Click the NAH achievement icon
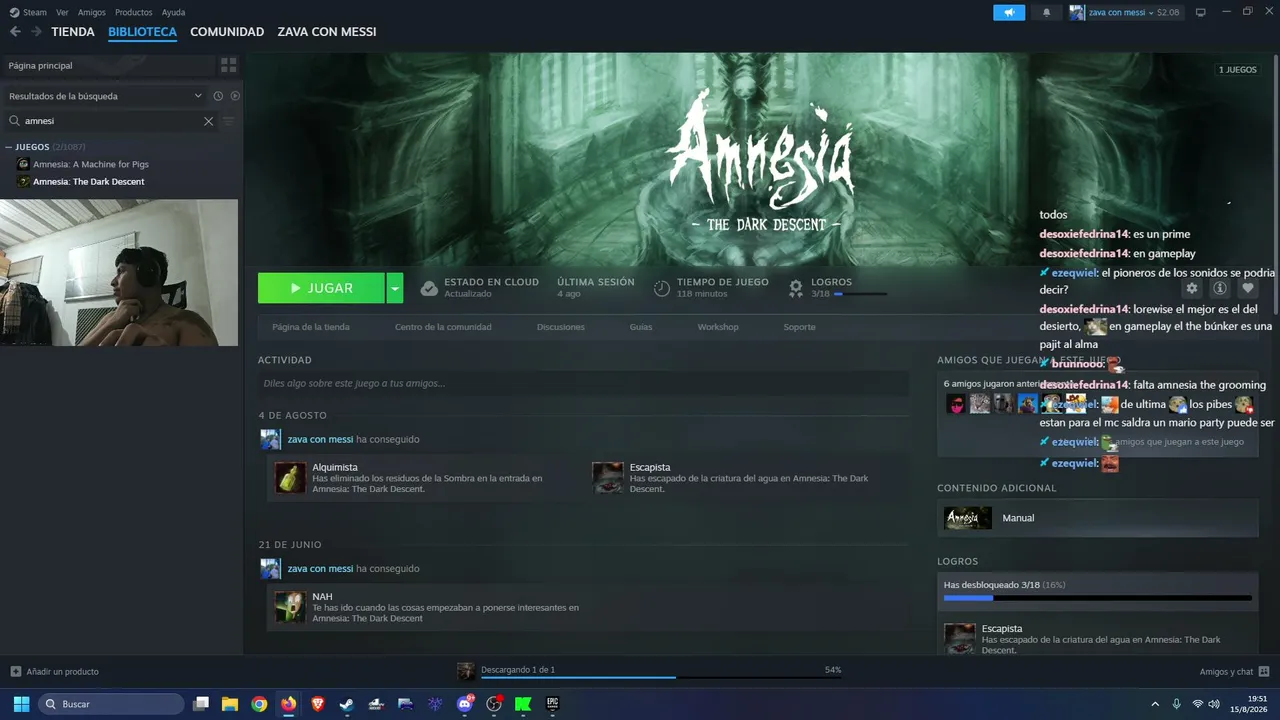Image resolution: width=1280 pixels, height=720 pixels. point(290,607)
